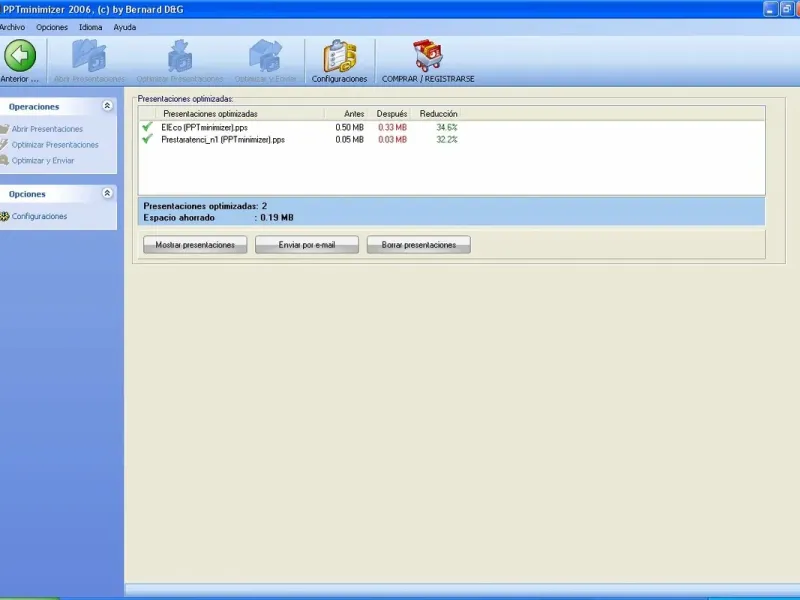Open the Configuraciones clipboard toolbar icon
800x600 pixels.
pos(339,56)
